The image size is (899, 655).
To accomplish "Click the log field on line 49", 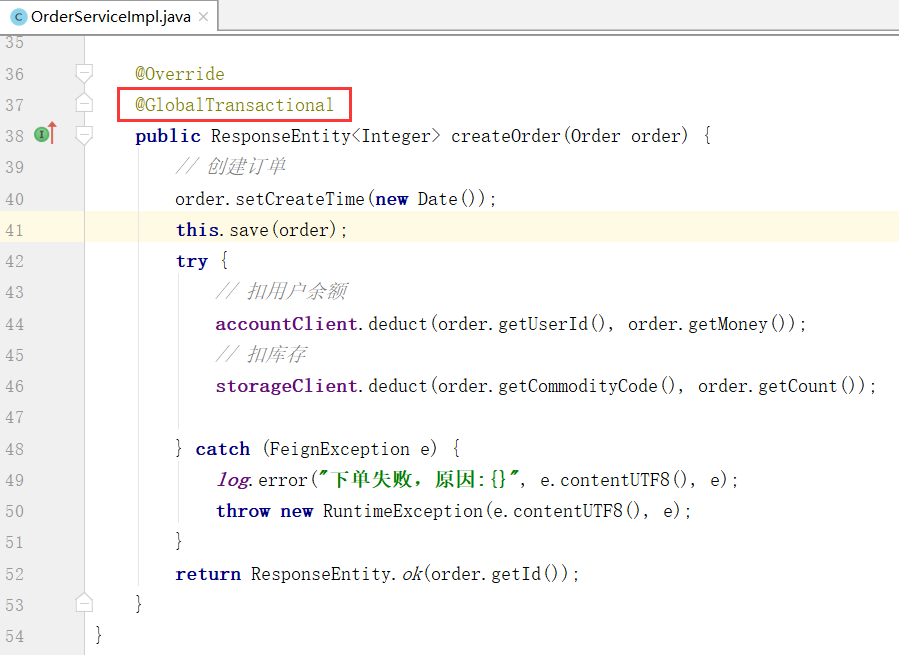I will [233, 480].
